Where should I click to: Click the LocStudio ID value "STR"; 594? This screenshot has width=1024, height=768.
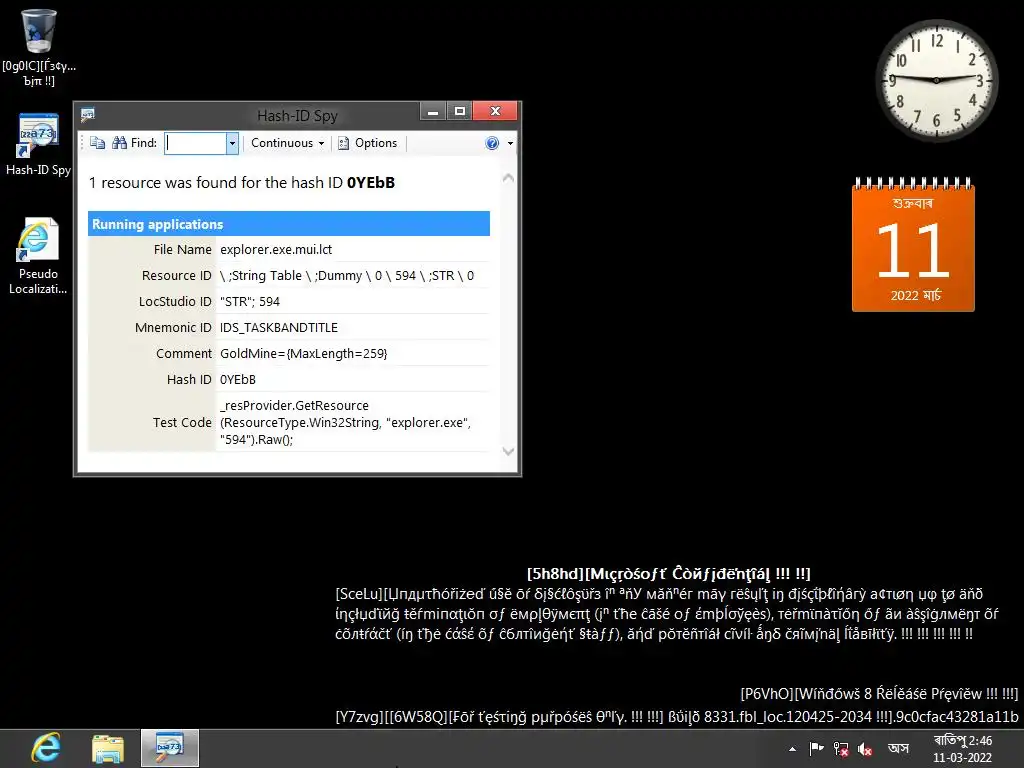pos(250,302)
